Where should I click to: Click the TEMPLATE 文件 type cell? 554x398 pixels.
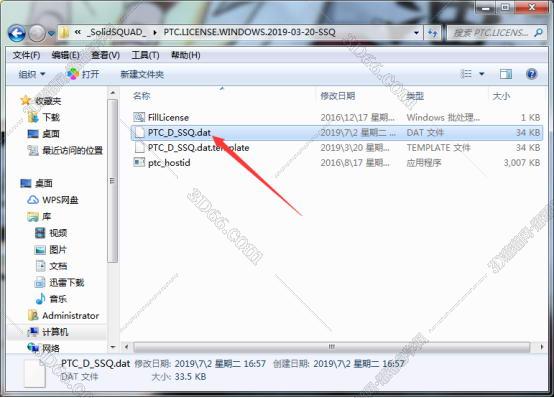[438, 148]
